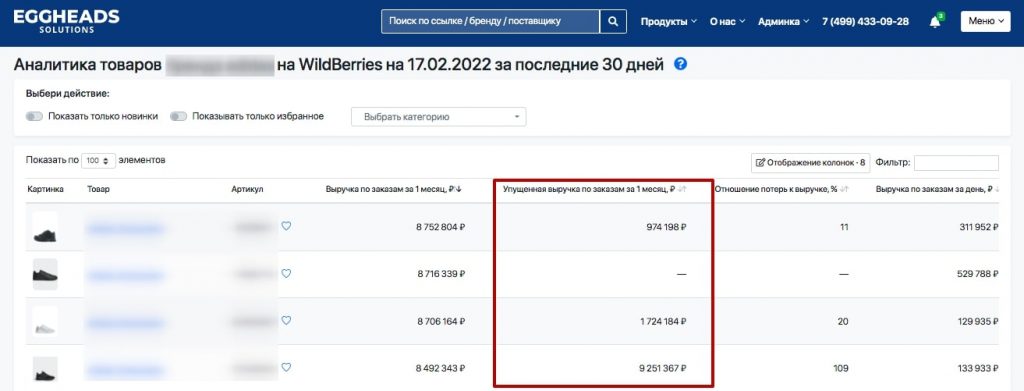Open product link in 8 716 339 ₽ row
This screenshot has height=391, width=1024.
pyautogui.click(x=125, y=275)
